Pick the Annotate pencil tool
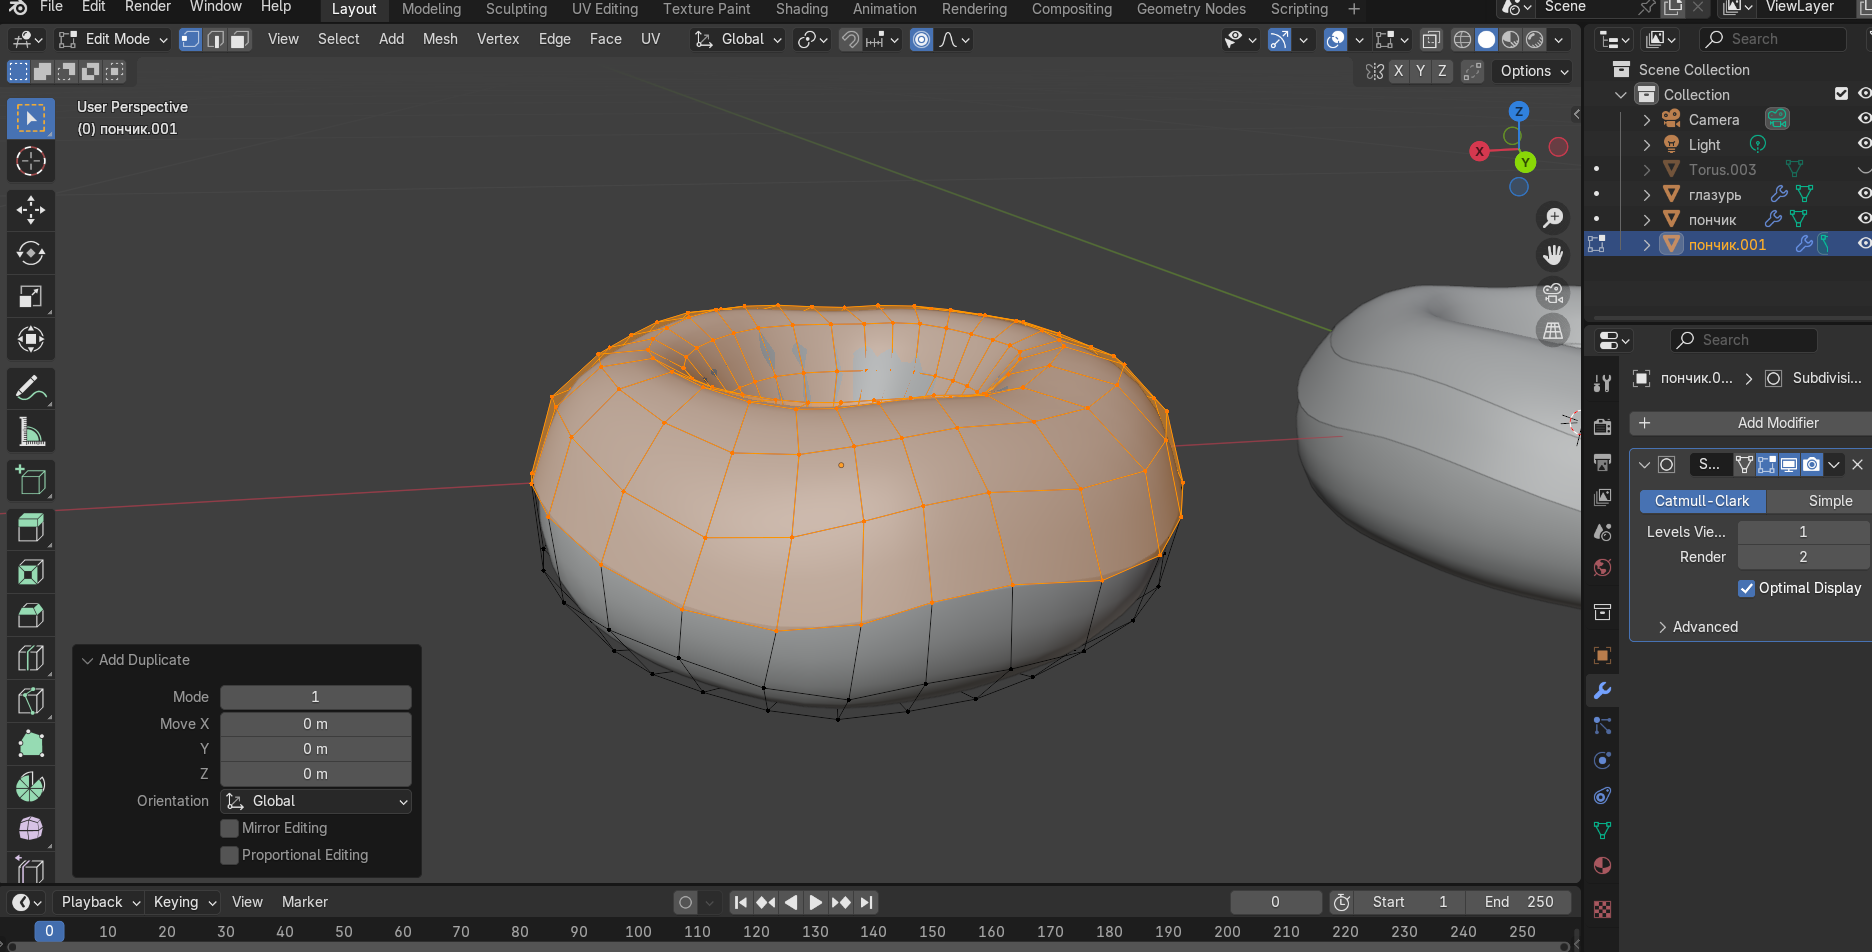This screenshot has width=1872, height=952. tap(31, 388)
